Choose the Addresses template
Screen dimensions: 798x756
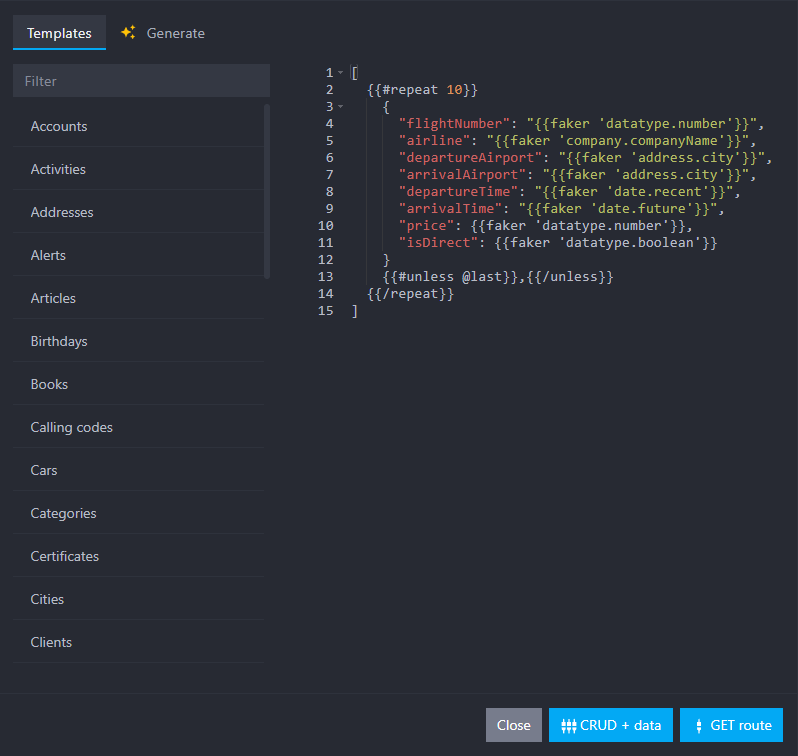coord(62,212)
